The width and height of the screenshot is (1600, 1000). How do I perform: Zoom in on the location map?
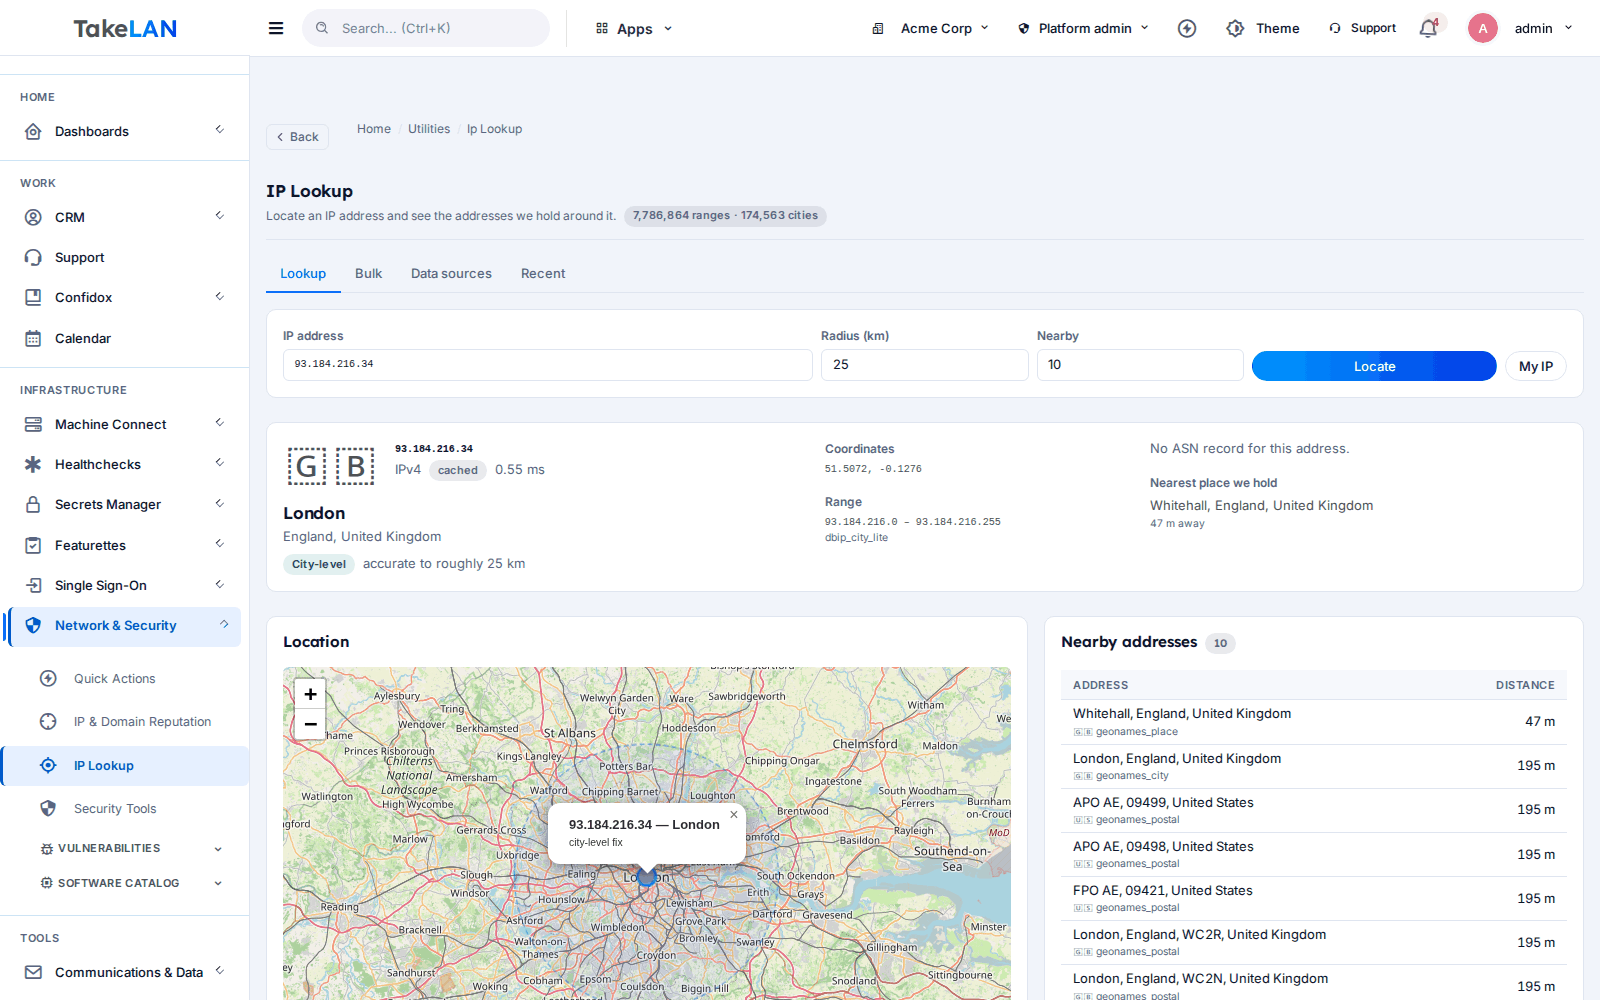coord(310,694)
